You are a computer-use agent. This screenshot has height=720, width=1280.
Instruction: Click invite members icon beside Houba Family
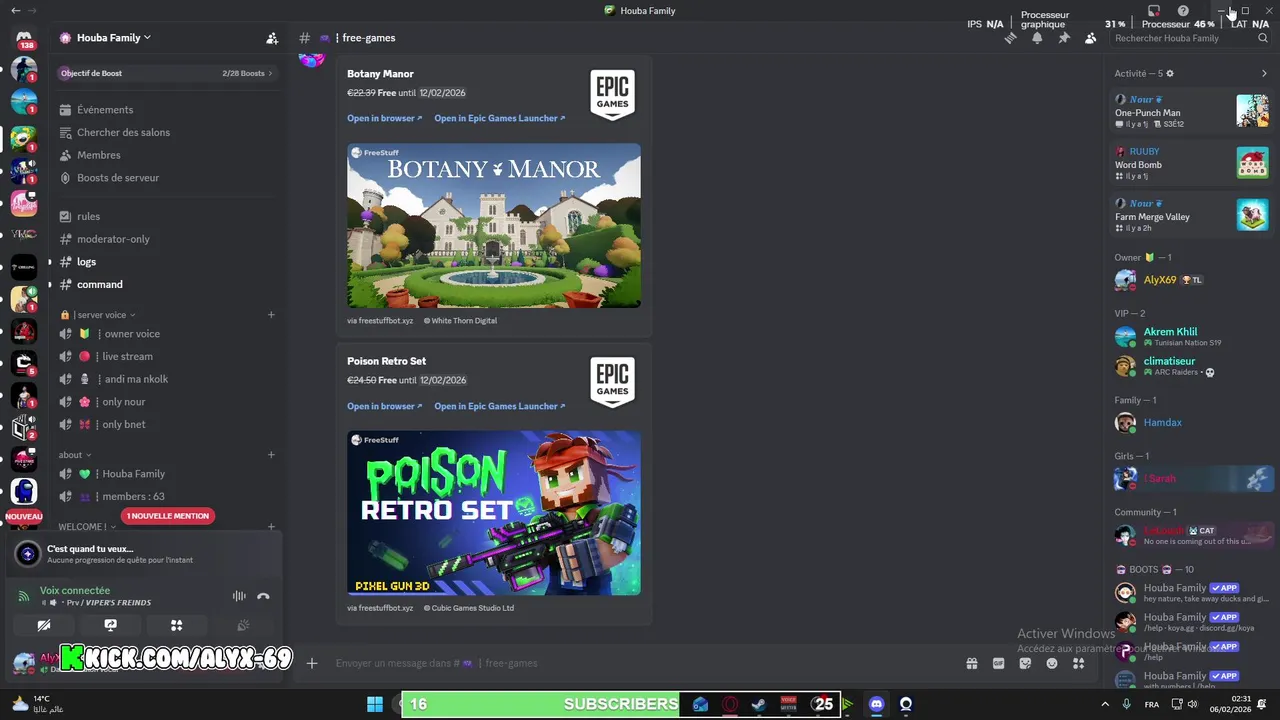(272, 38)
